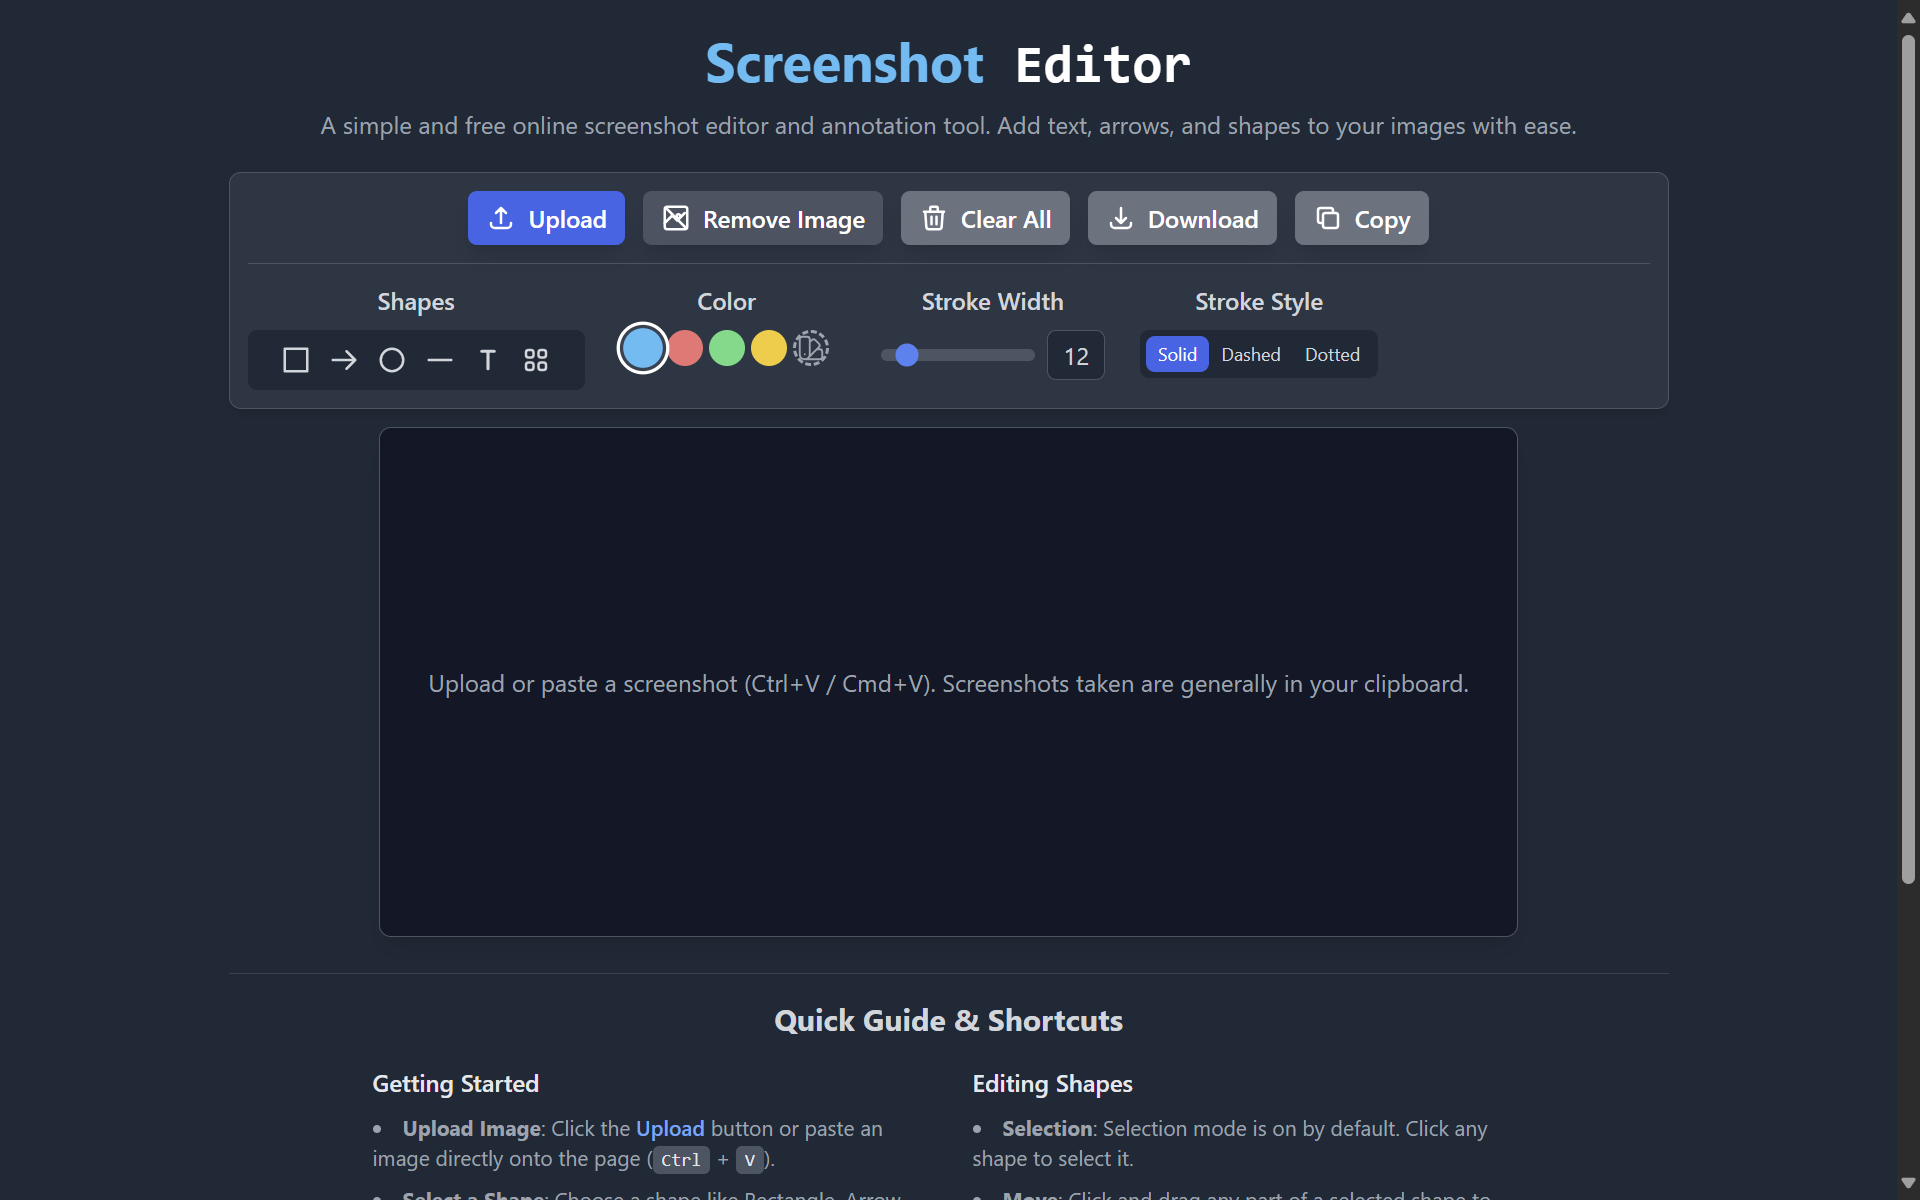Download the edited screenshot
The width and height of the screenshot is (1920, 1200).
tap(1181, 218)
